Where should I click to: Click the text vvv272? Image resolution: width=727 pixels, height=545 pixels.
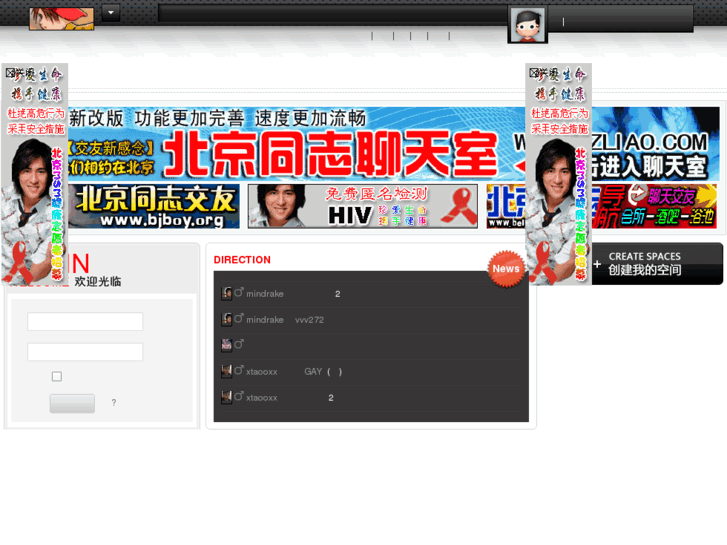pyautogui.click(x=309, y=320)
